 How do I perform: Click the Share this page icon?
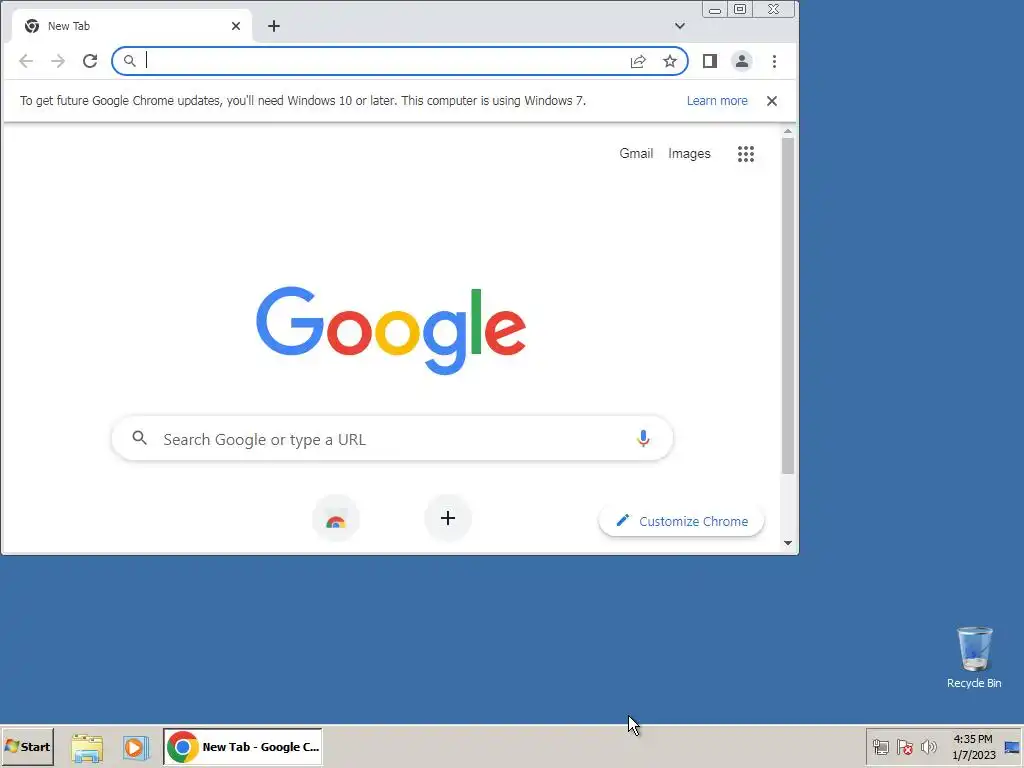(638, 61)
